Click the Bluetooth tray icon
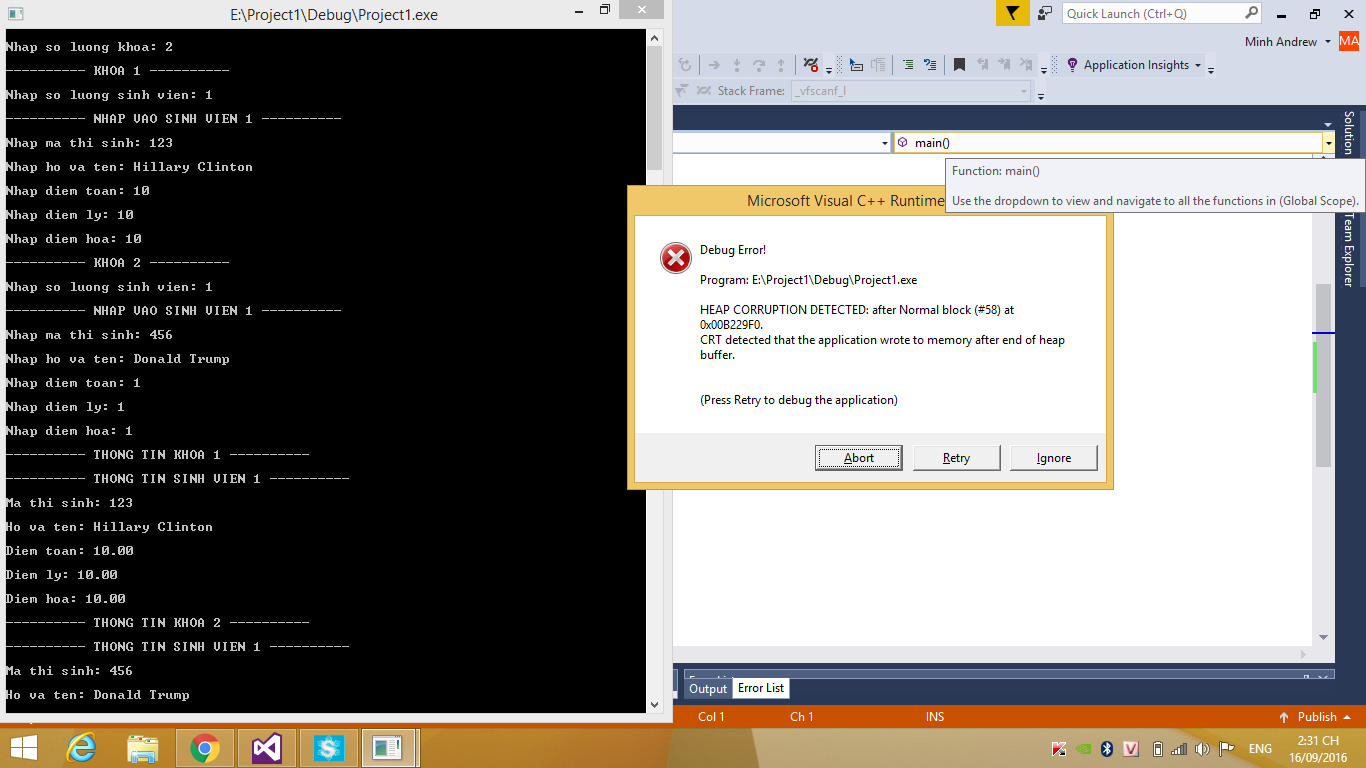The width and height of the screenshot is (1366, 768). 1107,749
